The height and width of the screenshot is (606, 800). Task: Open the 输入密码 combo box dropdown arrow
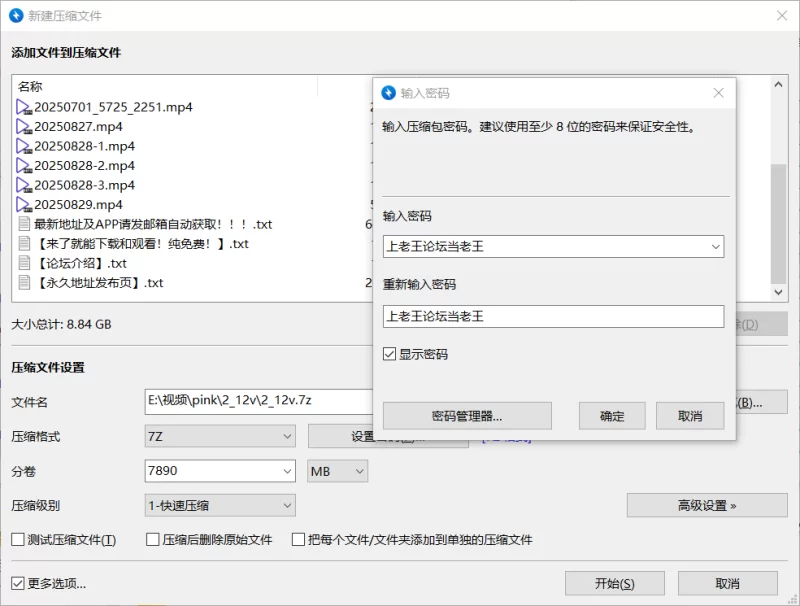pyautogui.click(x=716, y=247)
